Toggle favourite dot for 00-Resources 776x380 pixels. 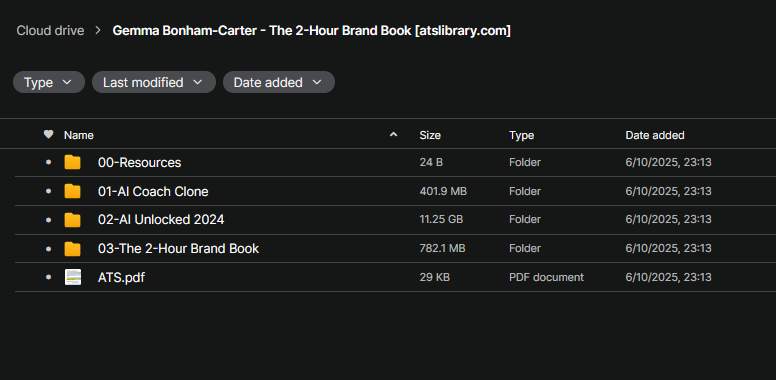[x=48, y=162]
